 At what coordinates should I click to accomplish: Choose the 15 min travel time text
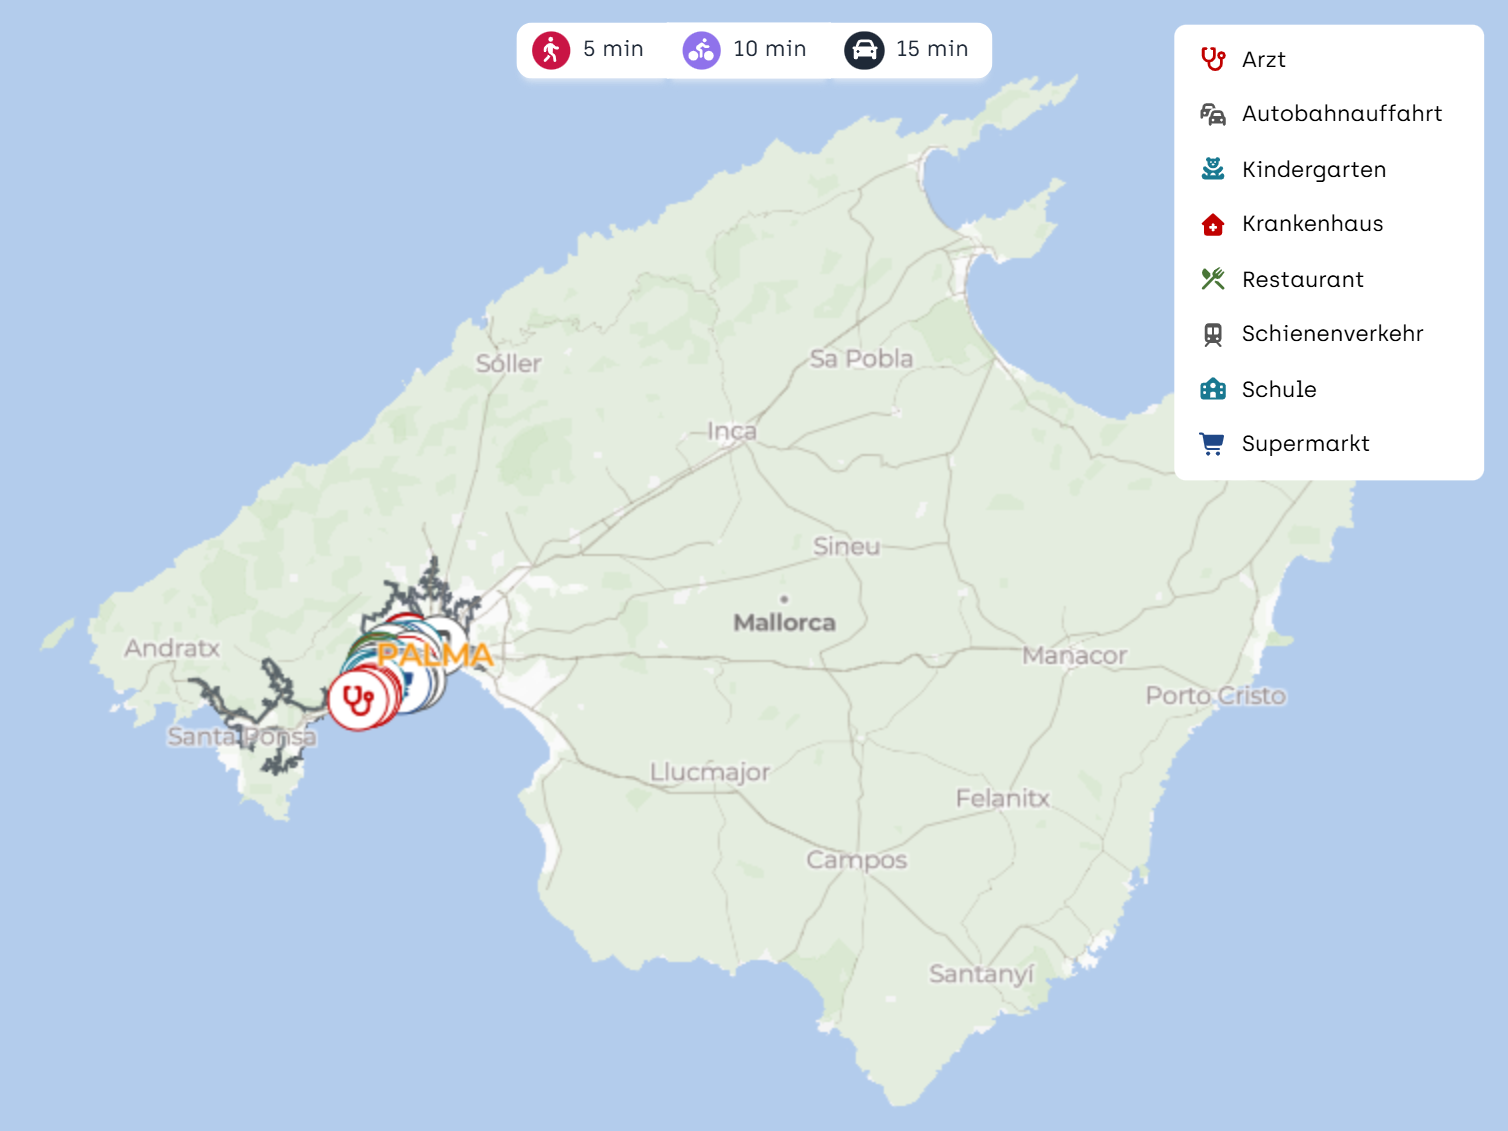tap(932, 49)
